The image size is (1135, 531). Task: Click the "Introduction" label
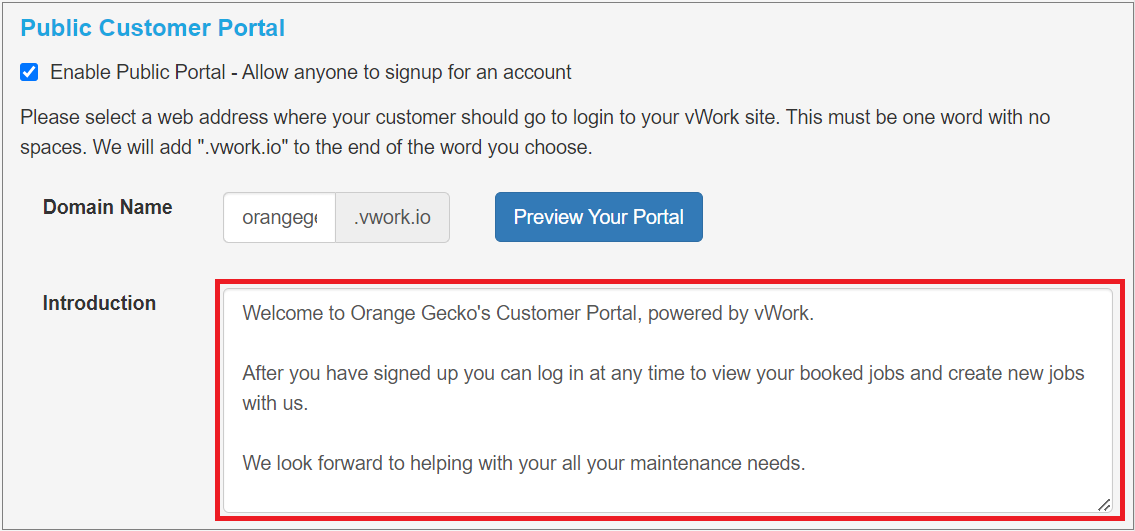pos(99,303)
